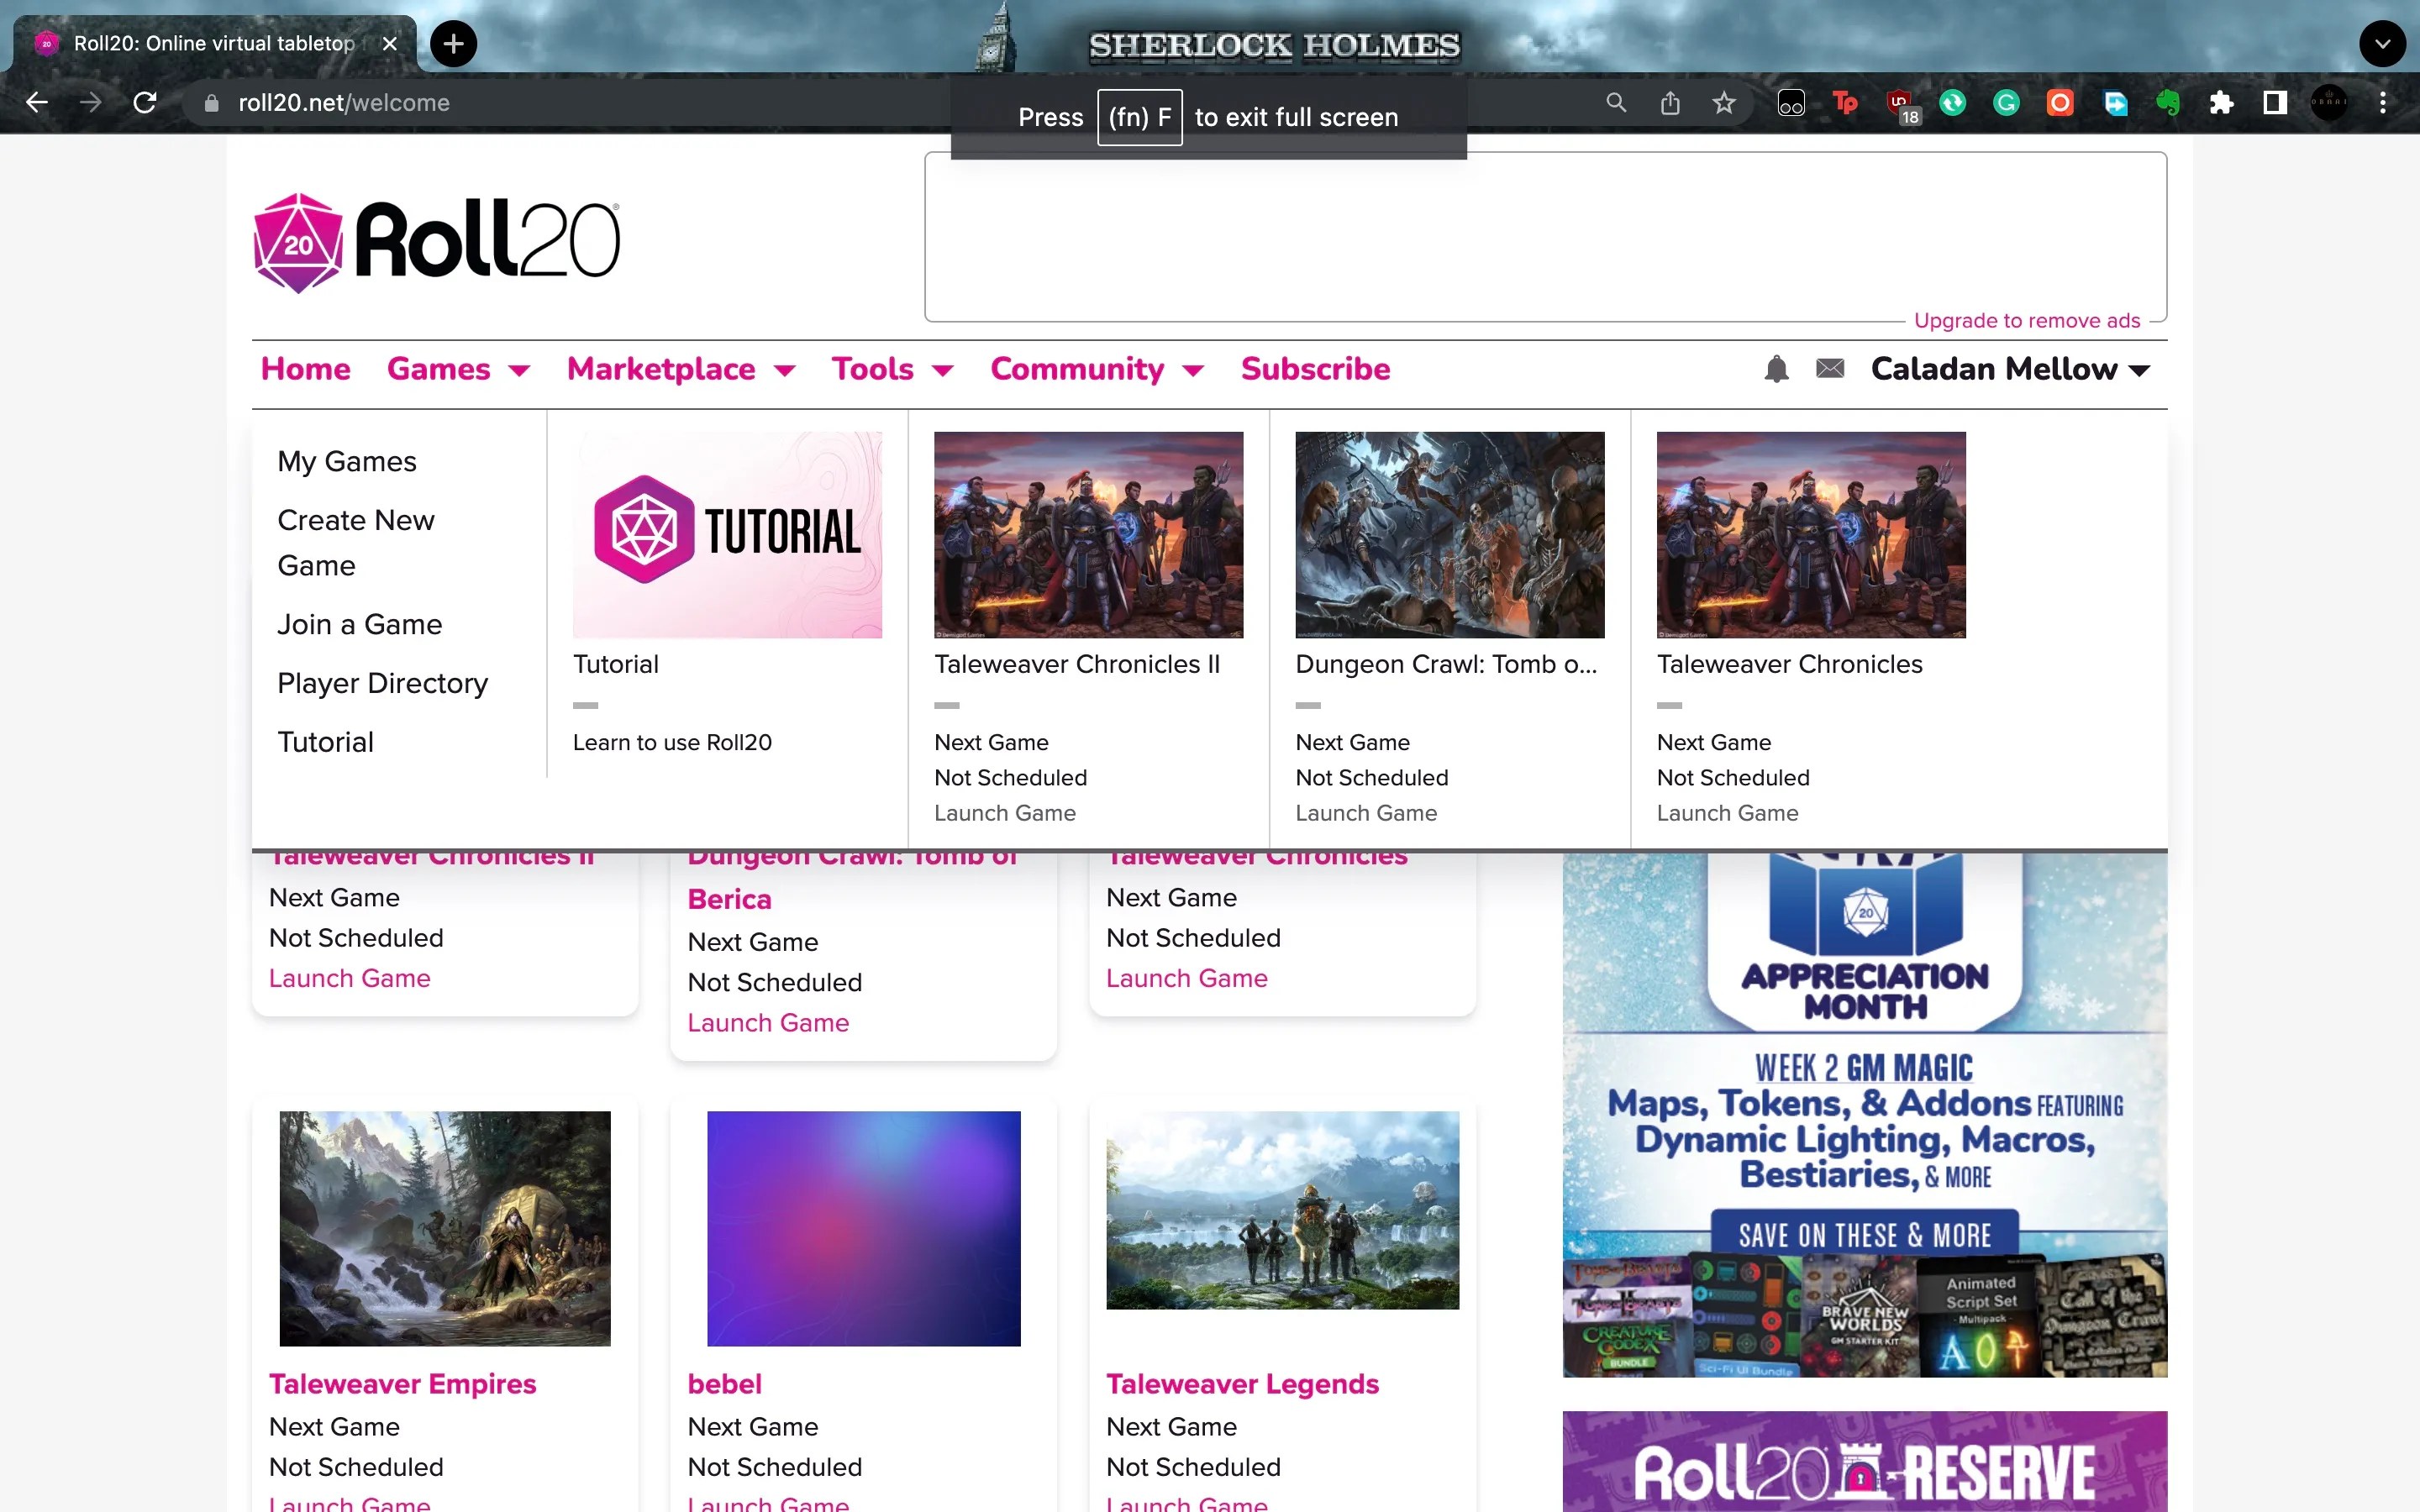Expand the Community dropdown menu
This screenshot has height=1512, width=2420.
(x=1097, y=369)
